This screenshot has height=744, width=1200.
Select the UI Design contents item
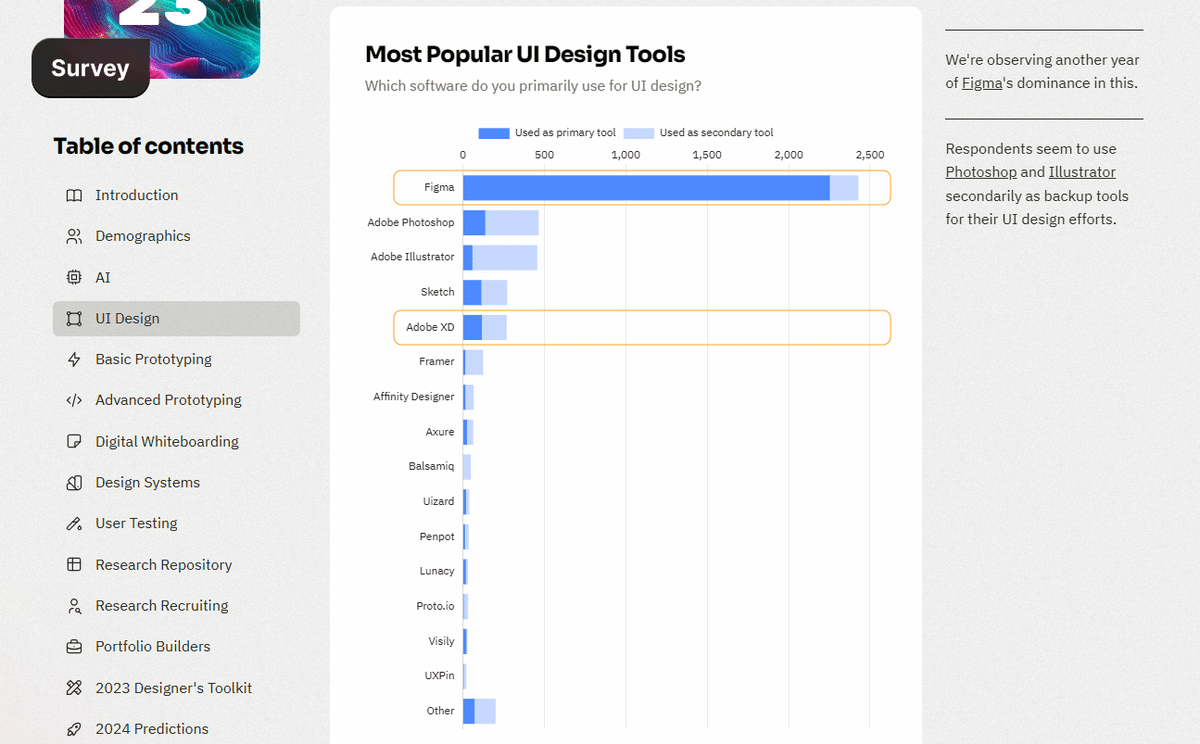tap(176, 319)
